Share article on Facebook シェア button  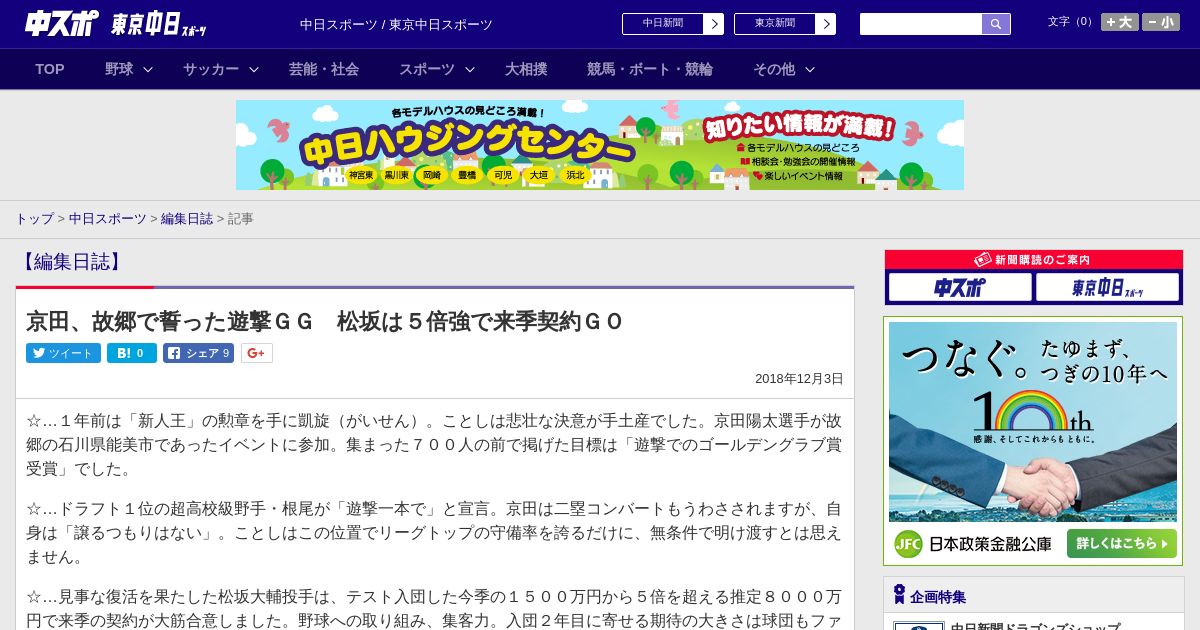click(x=198, y=353)
